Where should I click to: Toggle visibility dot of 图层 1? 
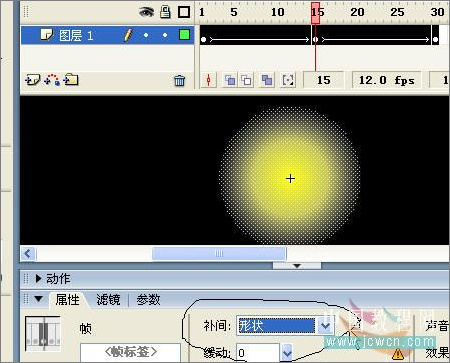[x=146, y=35]
